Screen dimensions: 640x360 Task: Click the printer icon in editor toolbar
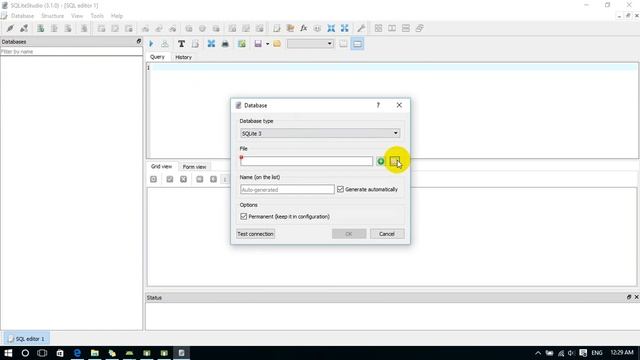click(x=225, y=44)
